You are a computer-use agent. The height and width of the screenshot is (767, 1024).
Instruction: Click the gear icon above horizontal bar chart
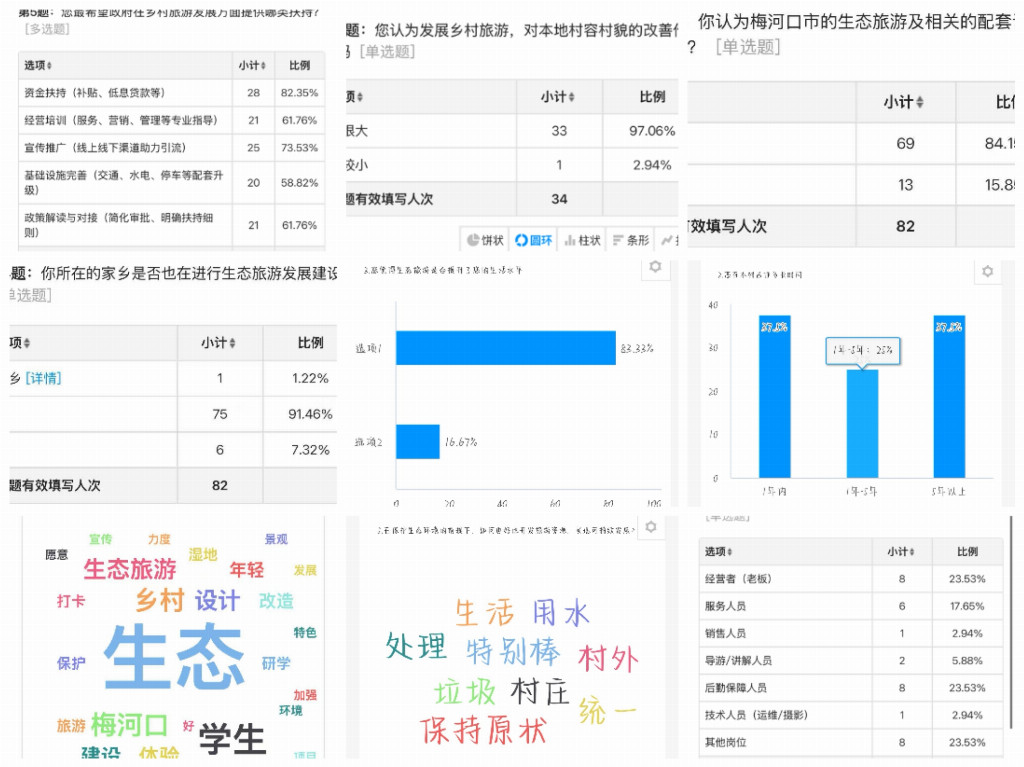pos(654,268)
